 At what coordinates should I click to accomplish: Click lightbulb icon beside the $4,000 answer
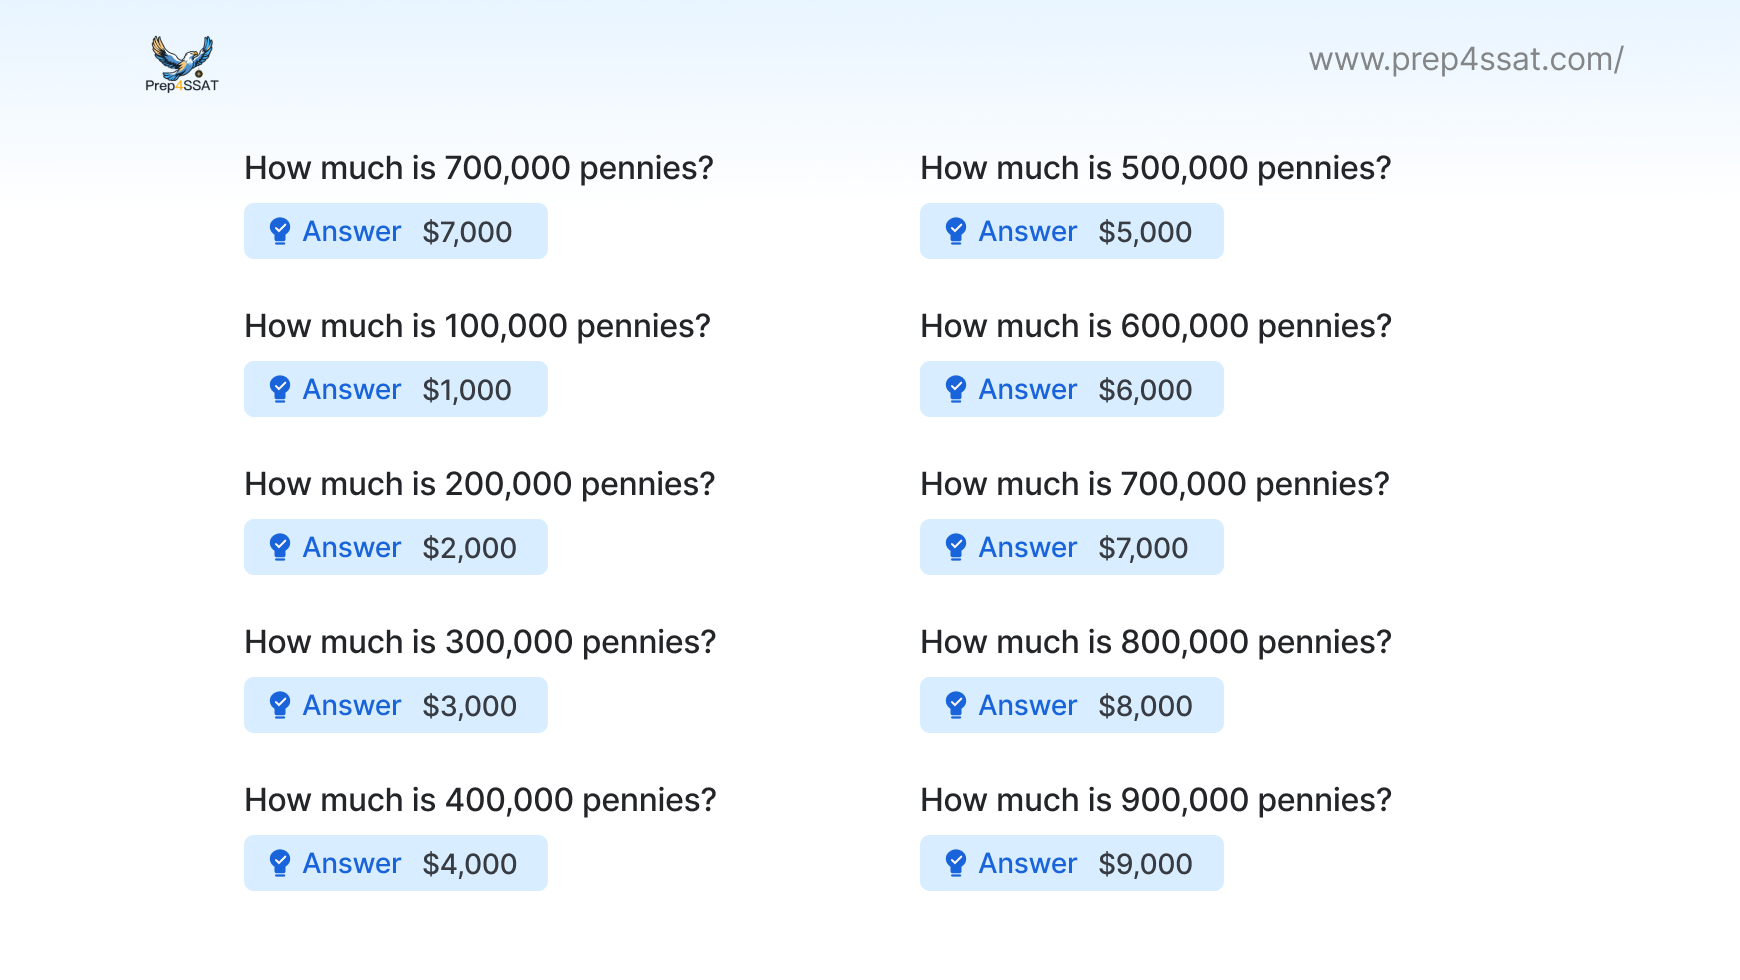(x=280, y=863)
